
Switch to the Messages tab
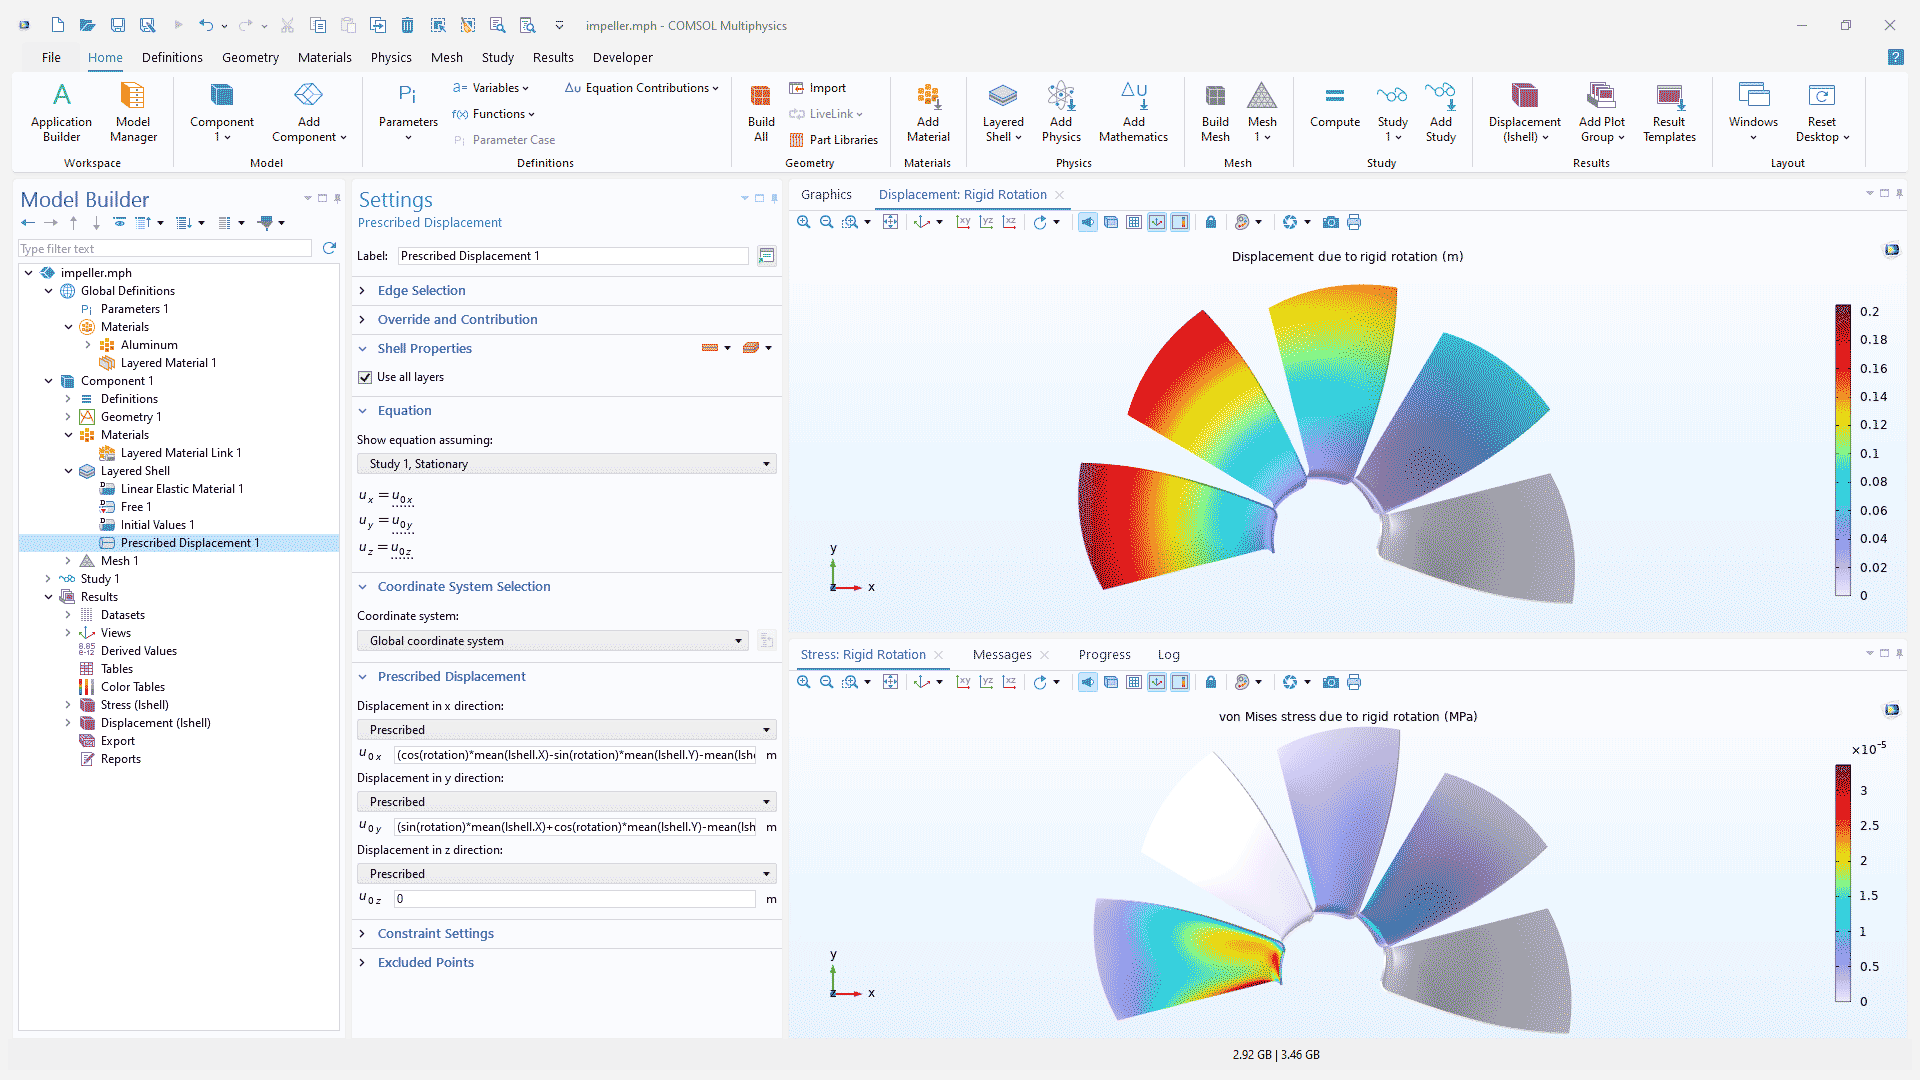[1001, 655]
